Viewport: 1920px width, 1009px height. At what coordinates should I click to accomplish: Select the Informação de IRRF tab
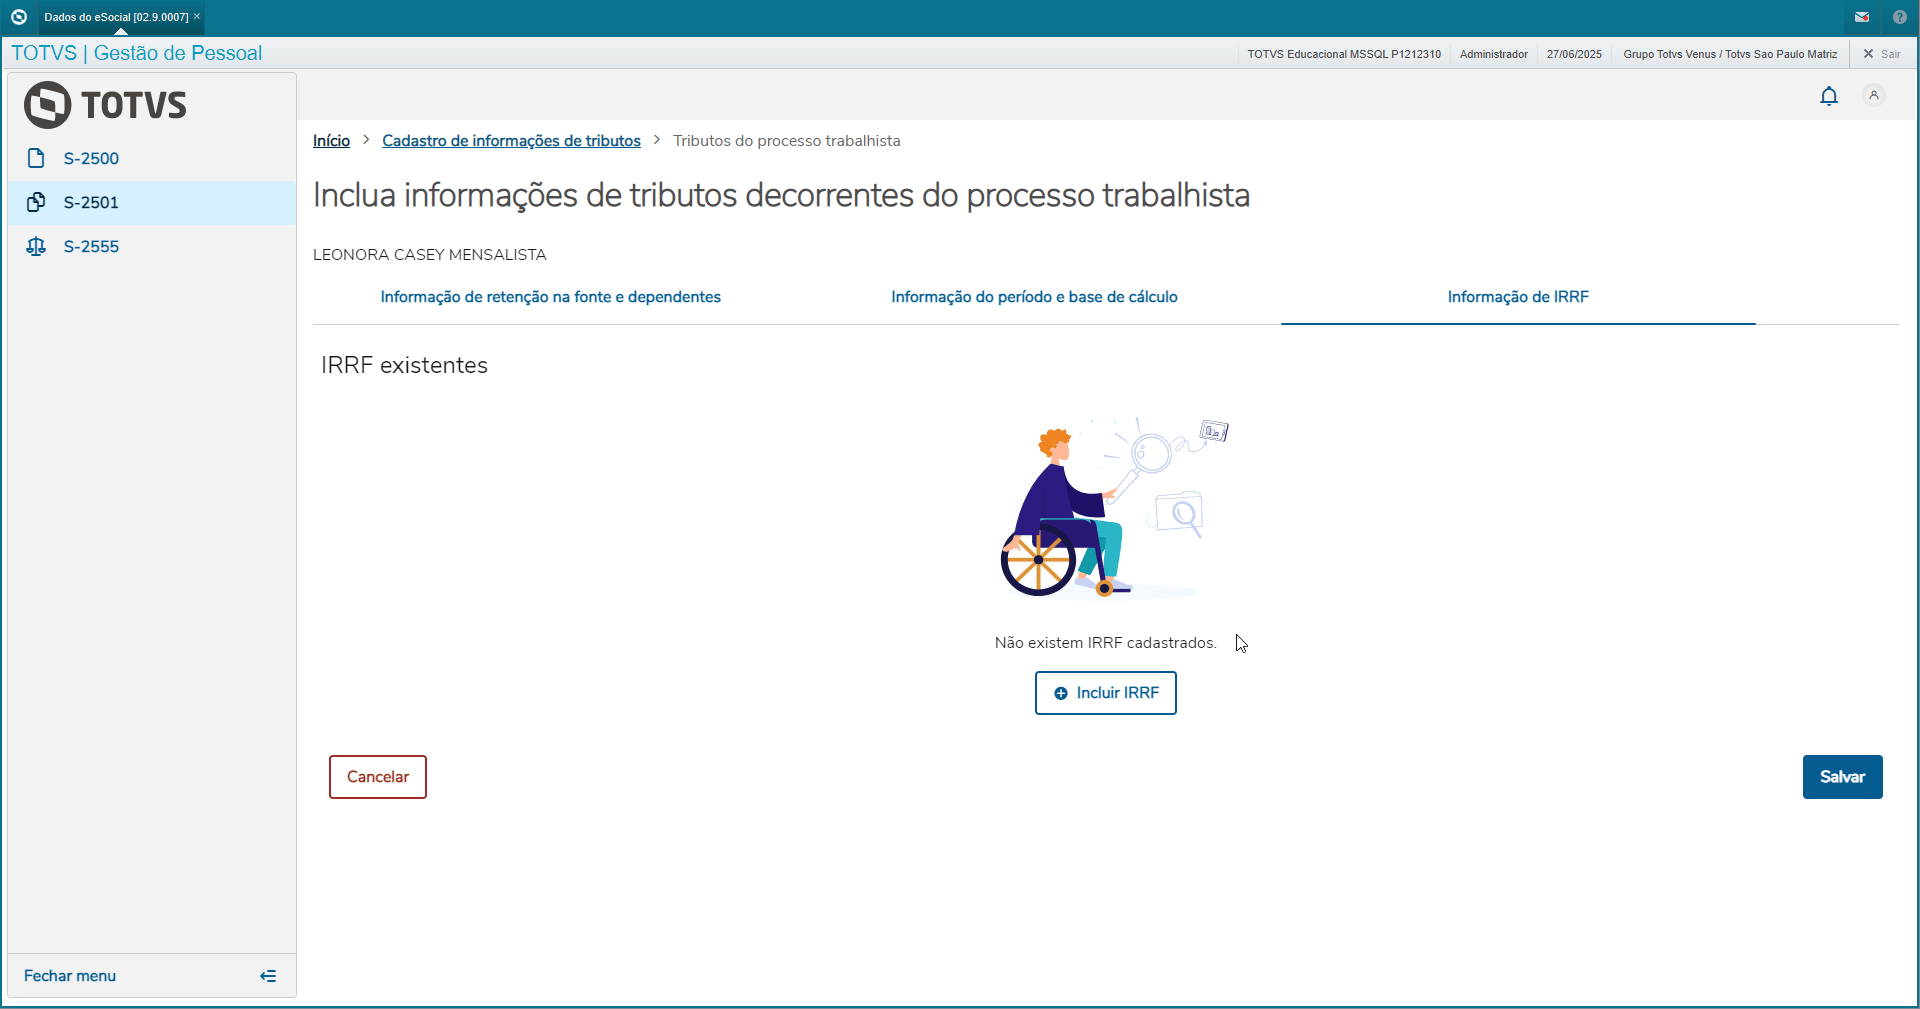[1518, 297]
